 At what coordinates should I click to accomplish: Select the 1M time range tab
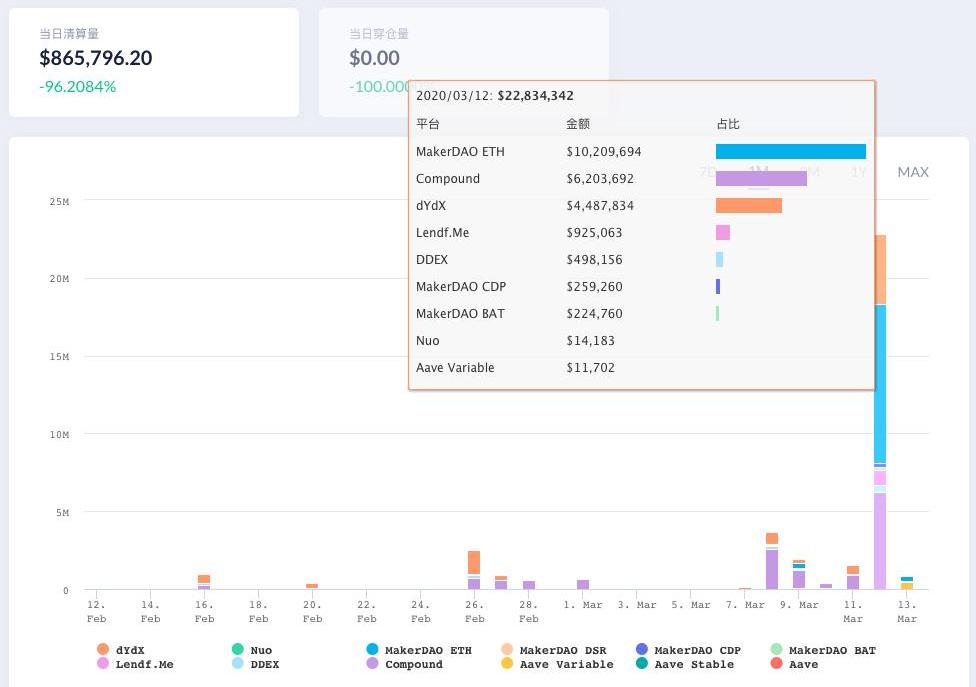coord(759,172)
